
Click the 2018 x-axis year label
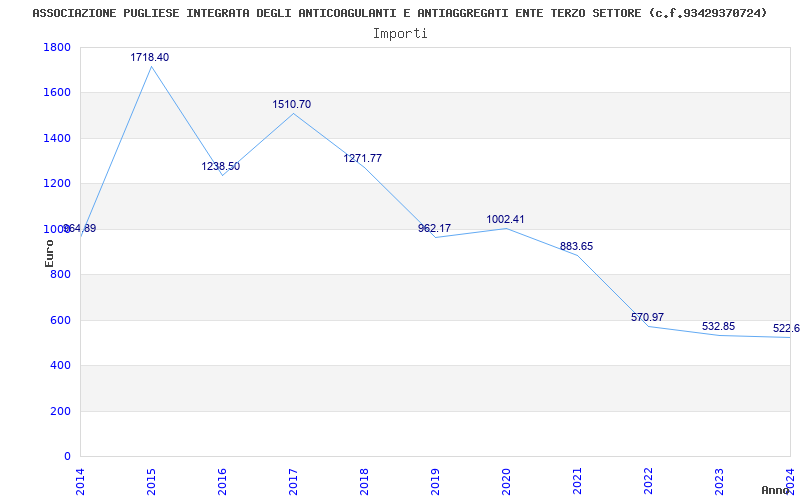pyautogui.click(x=364, y=481)
